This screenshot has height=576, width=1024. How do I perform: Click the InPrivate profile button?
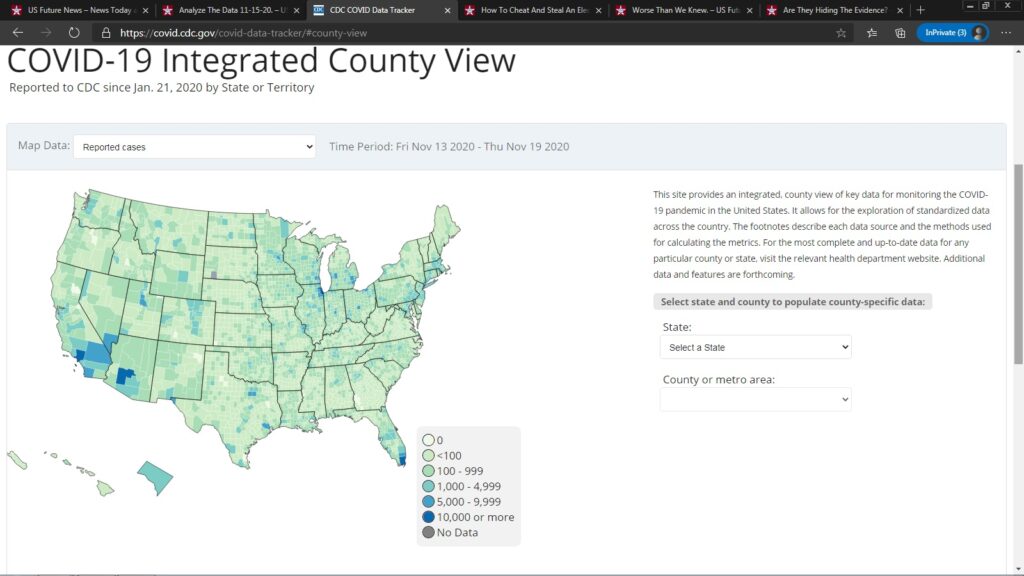pyautogui.click(x=952, y=32)
